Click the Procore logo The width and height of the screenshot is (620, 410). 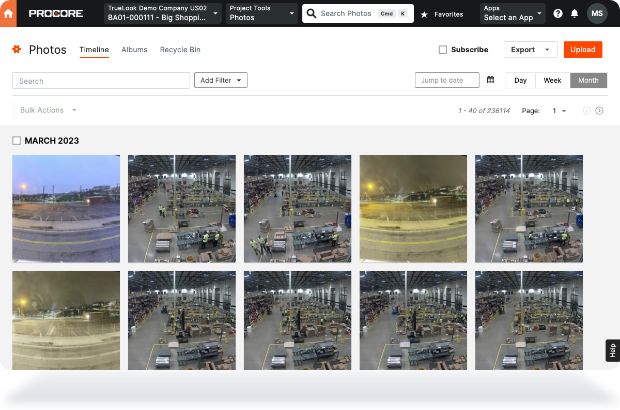tap(56, 13)
